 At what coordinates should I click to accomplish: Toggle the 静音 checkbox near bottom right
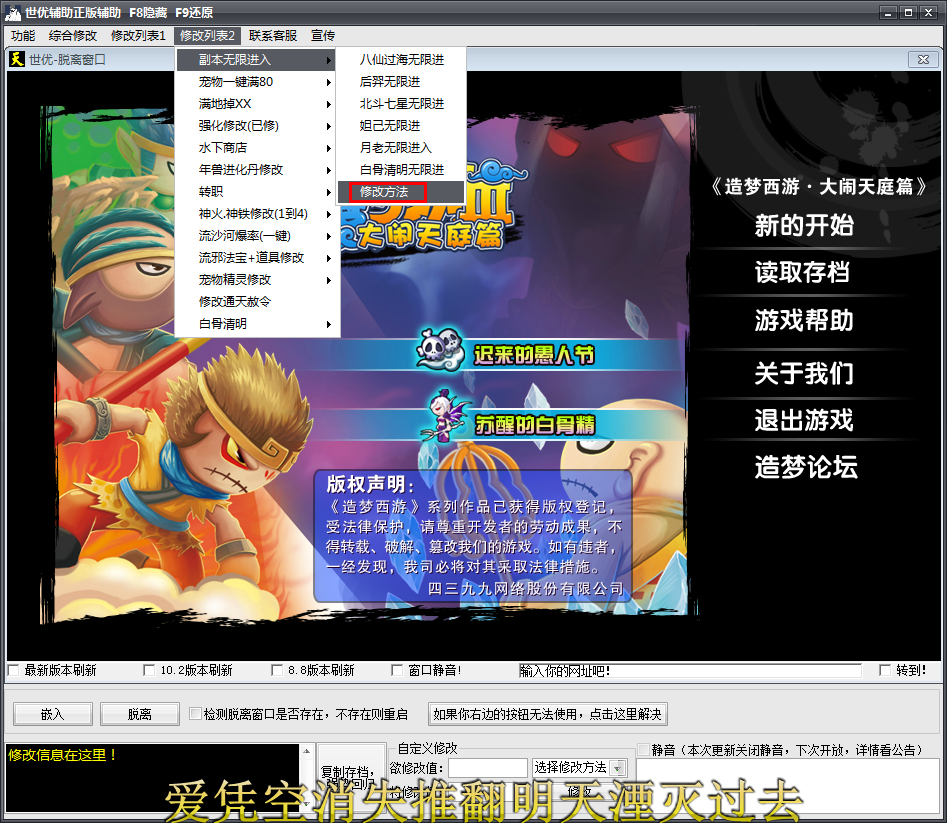pos(643,750)
